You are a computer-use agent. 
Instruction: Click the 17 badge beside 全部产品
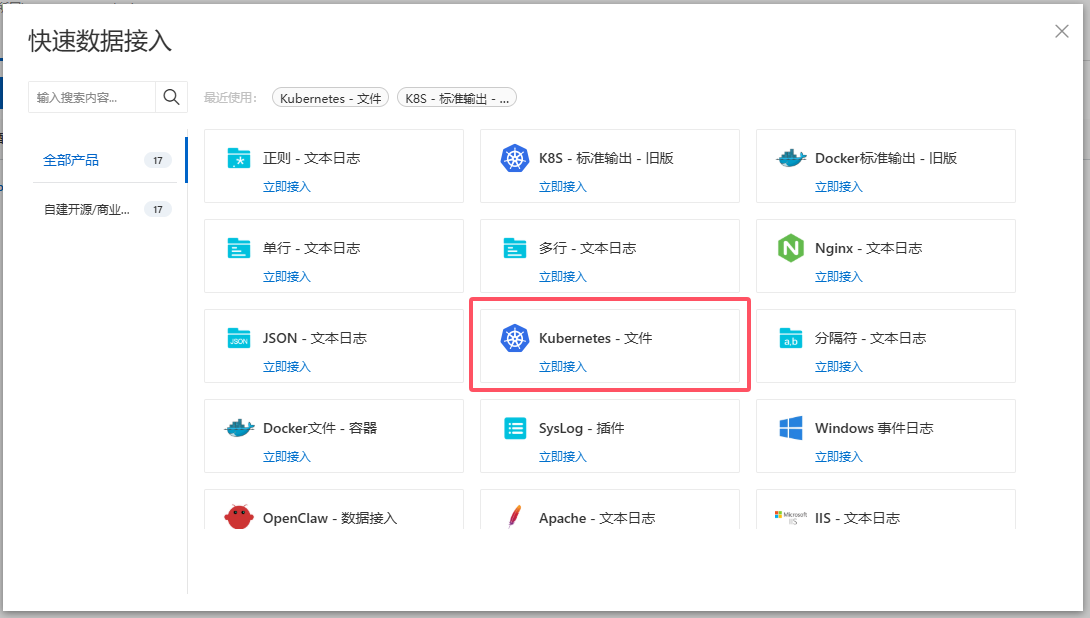click(158, 160)
